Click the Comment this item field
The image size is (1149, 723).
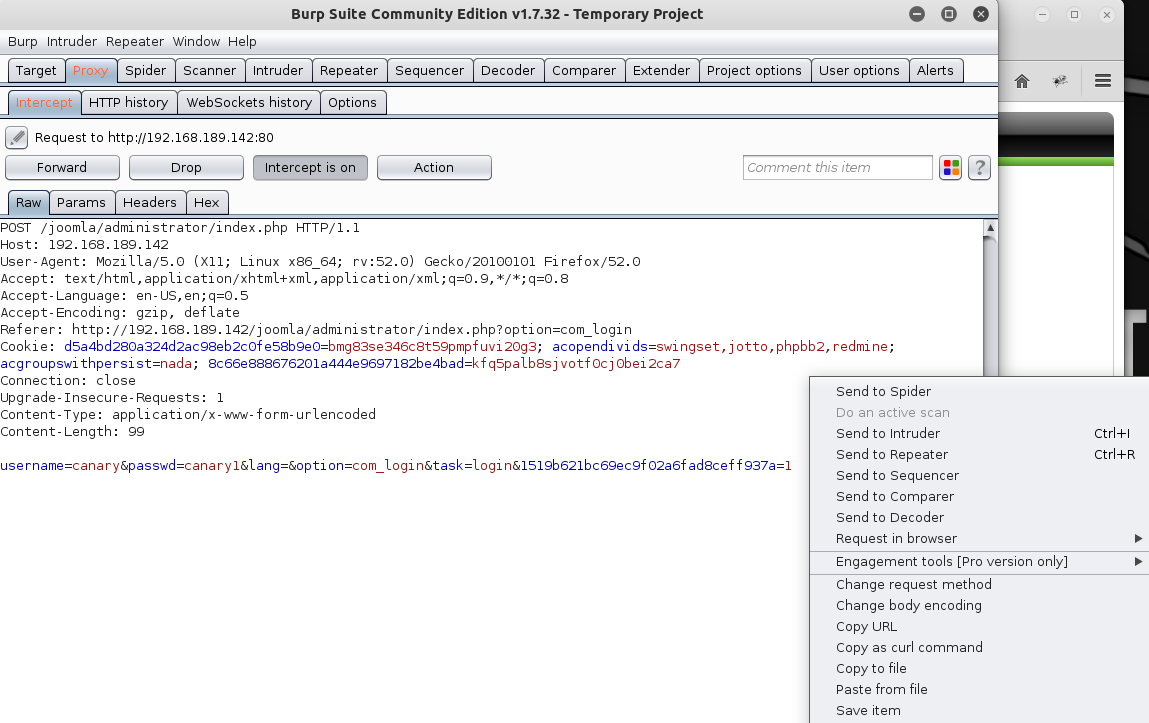838,168
